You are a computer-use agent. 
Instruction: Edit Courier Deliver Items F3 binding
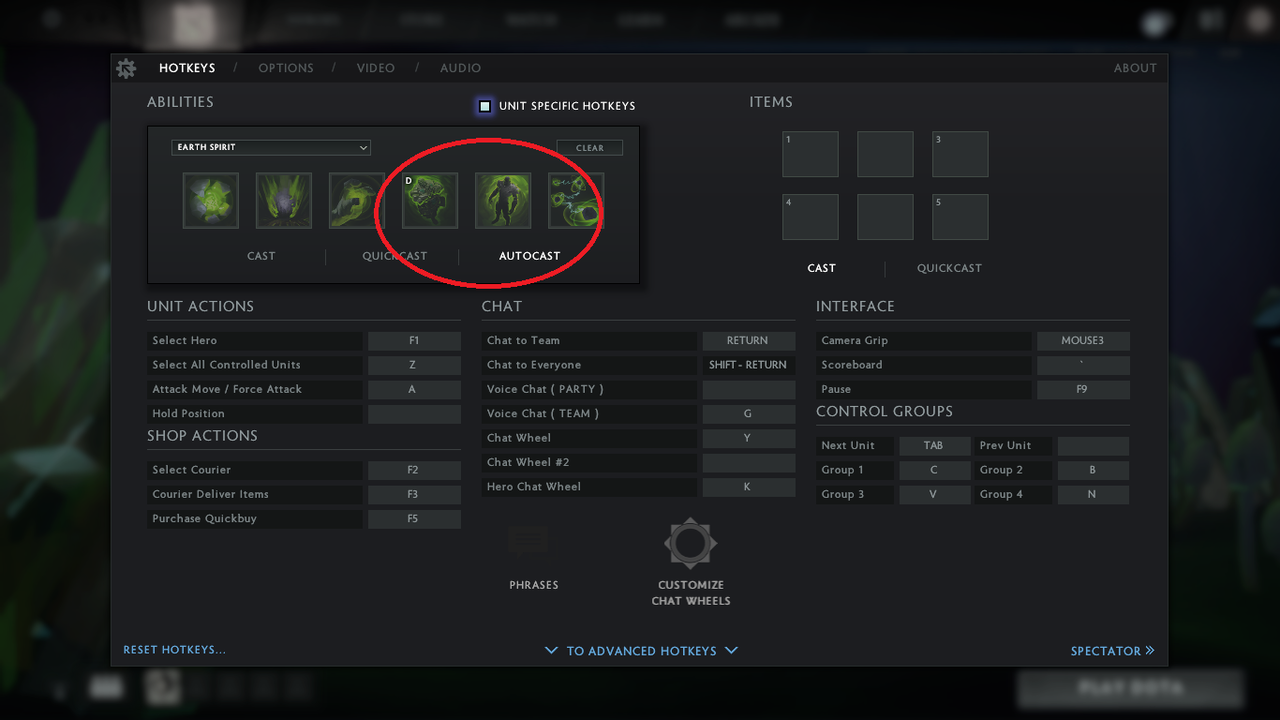(414, 494)
